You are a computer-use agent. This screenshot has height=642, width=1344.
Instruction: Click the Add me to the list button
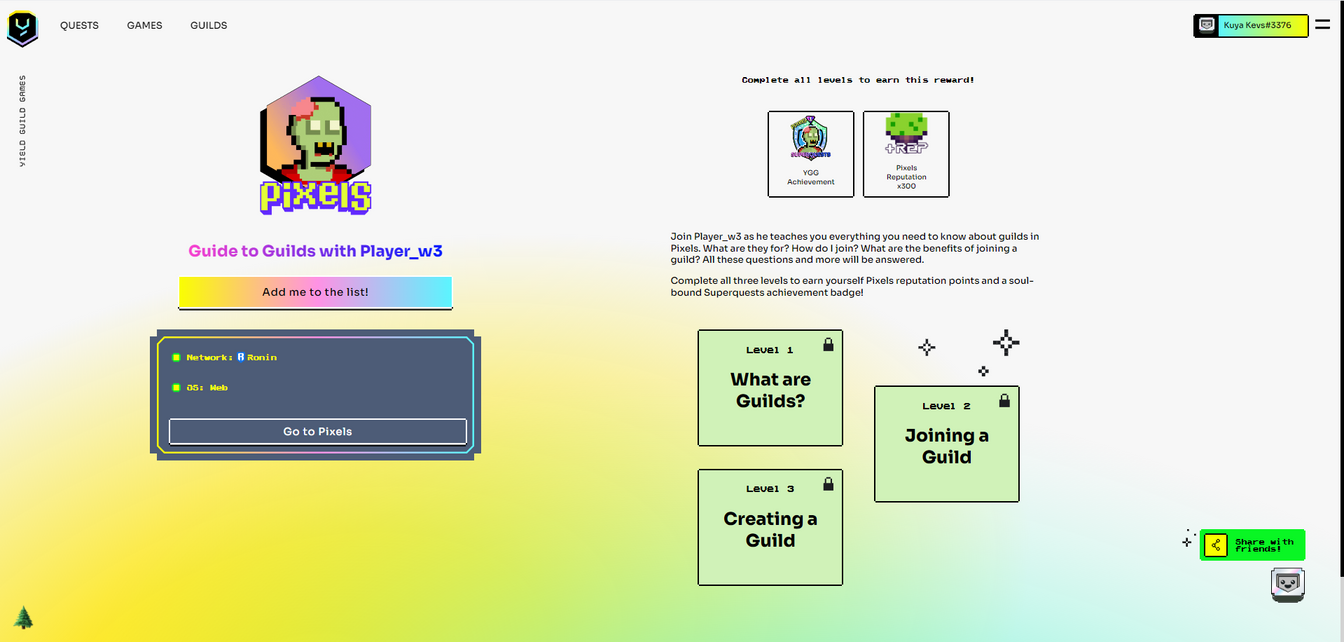pos(315,292)
